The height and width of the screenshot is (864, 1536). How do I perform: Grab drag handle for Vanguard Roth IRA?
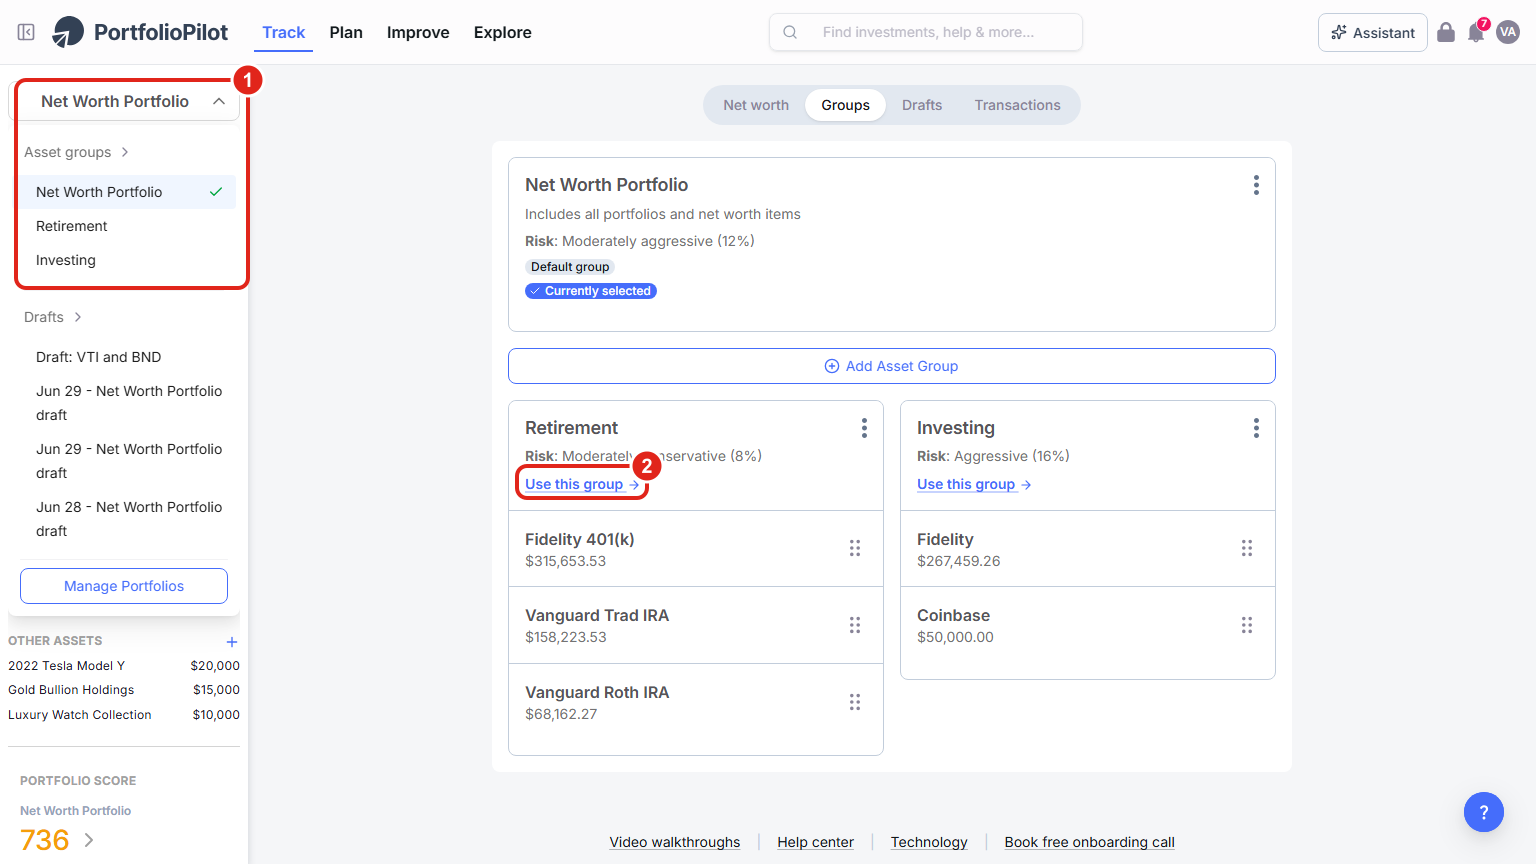pos(855,702)
